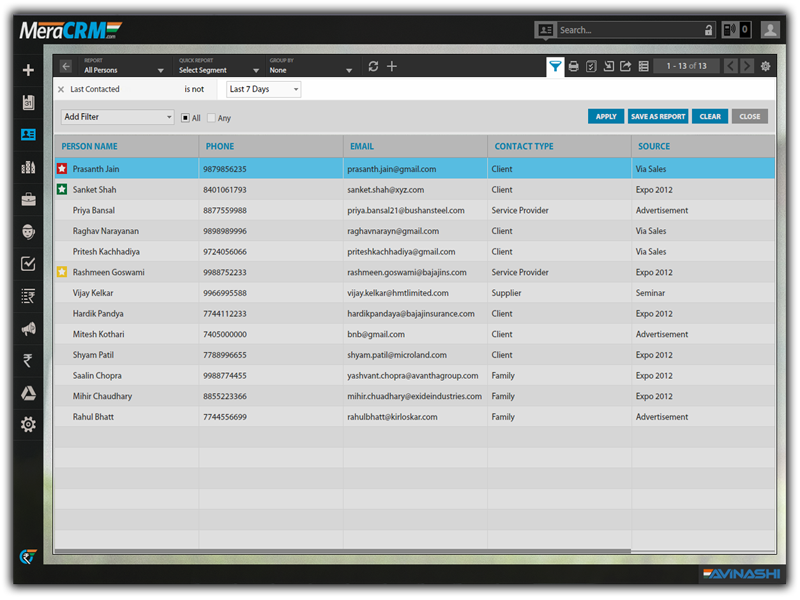Select the Priya Bansal row
This screenshot has width=800, height=600.
(415, 210)
